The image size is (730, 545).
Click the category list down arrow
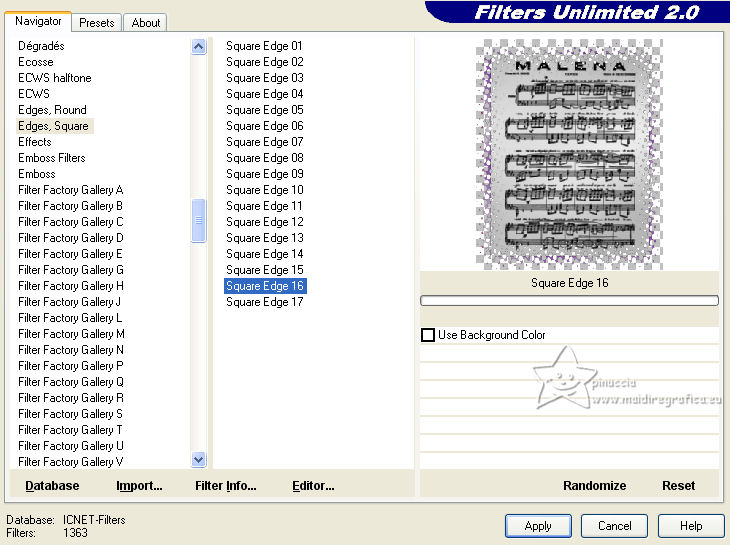pyautogui.click(x=198, y=459)
